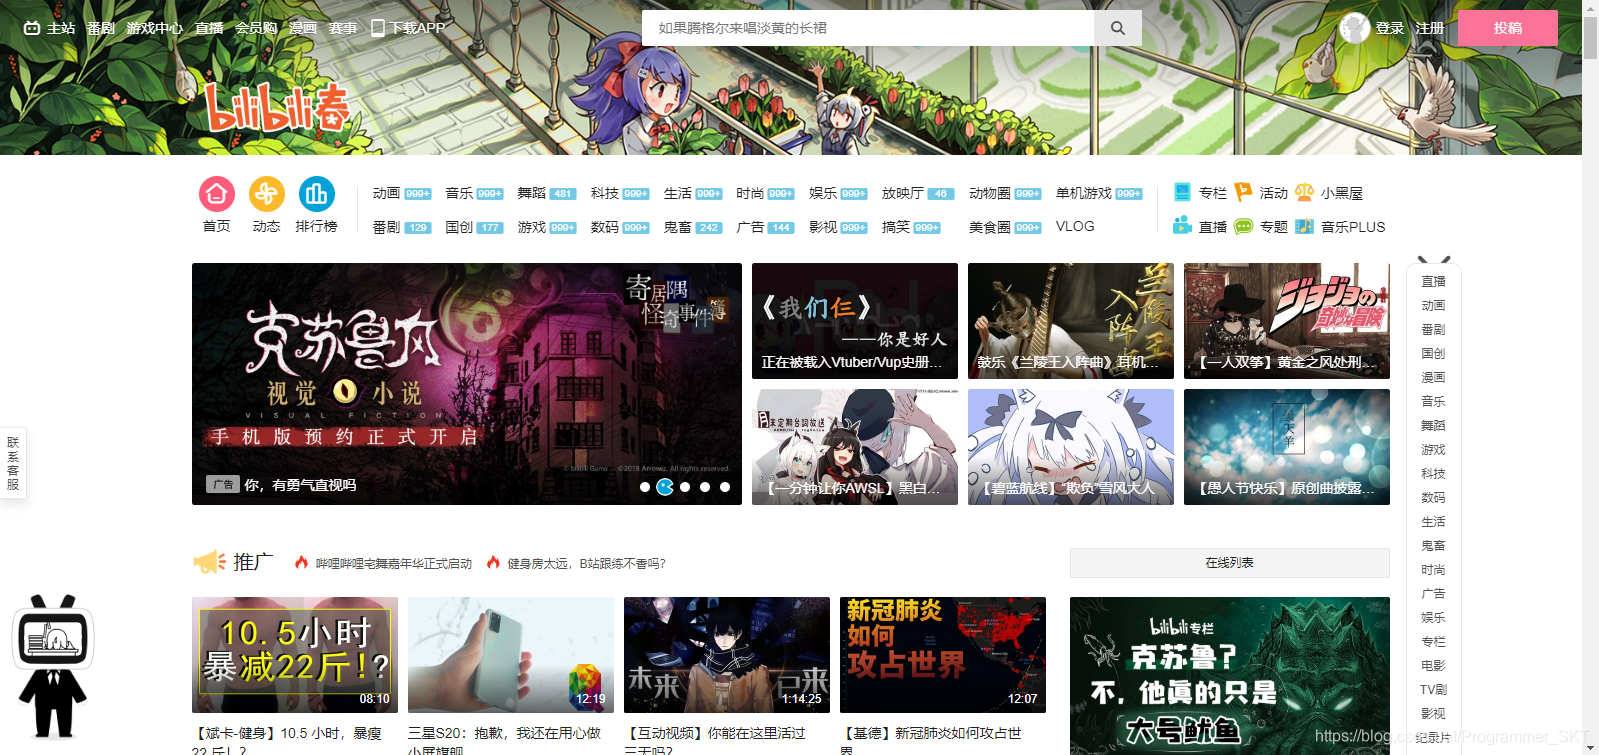The height and width of the screenshot is (755, 1599).
Task: Open the 排行榜 ranking icon
Action: tap(317, 194)
